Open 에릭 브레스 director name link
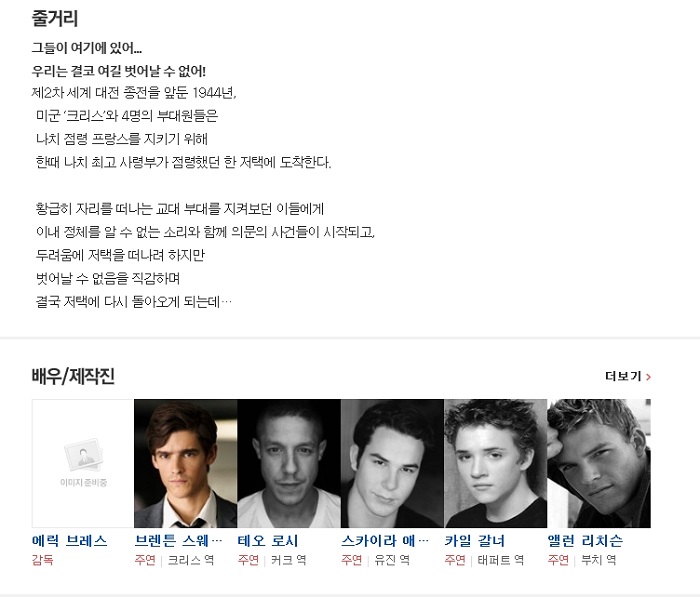Image resolution: width=700 pixels, height=597 pixels. tap(70, 541)
